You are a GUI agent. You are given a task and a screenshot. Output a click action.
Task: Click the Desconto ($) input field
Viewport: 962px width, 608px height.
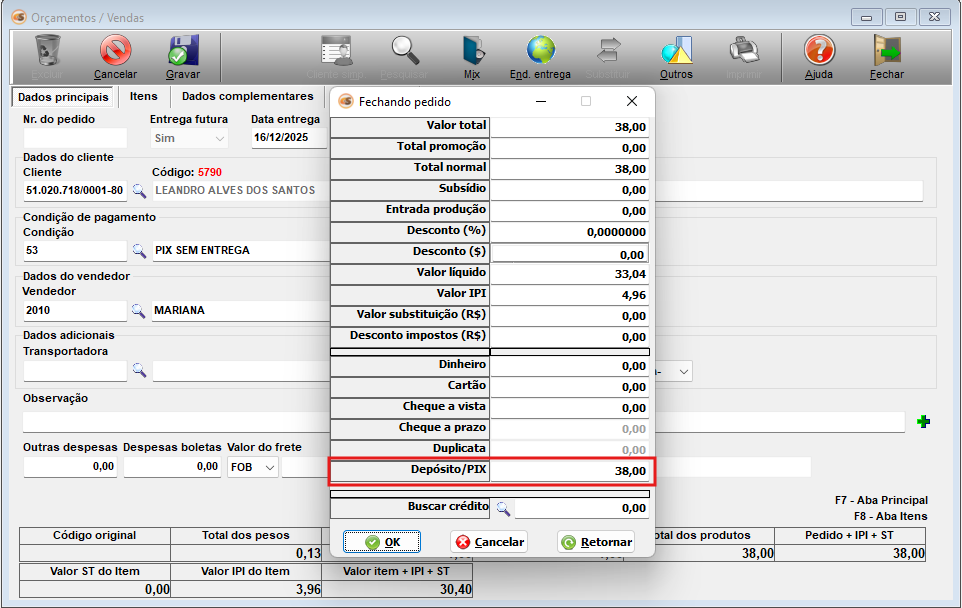(x=570, y=255)
